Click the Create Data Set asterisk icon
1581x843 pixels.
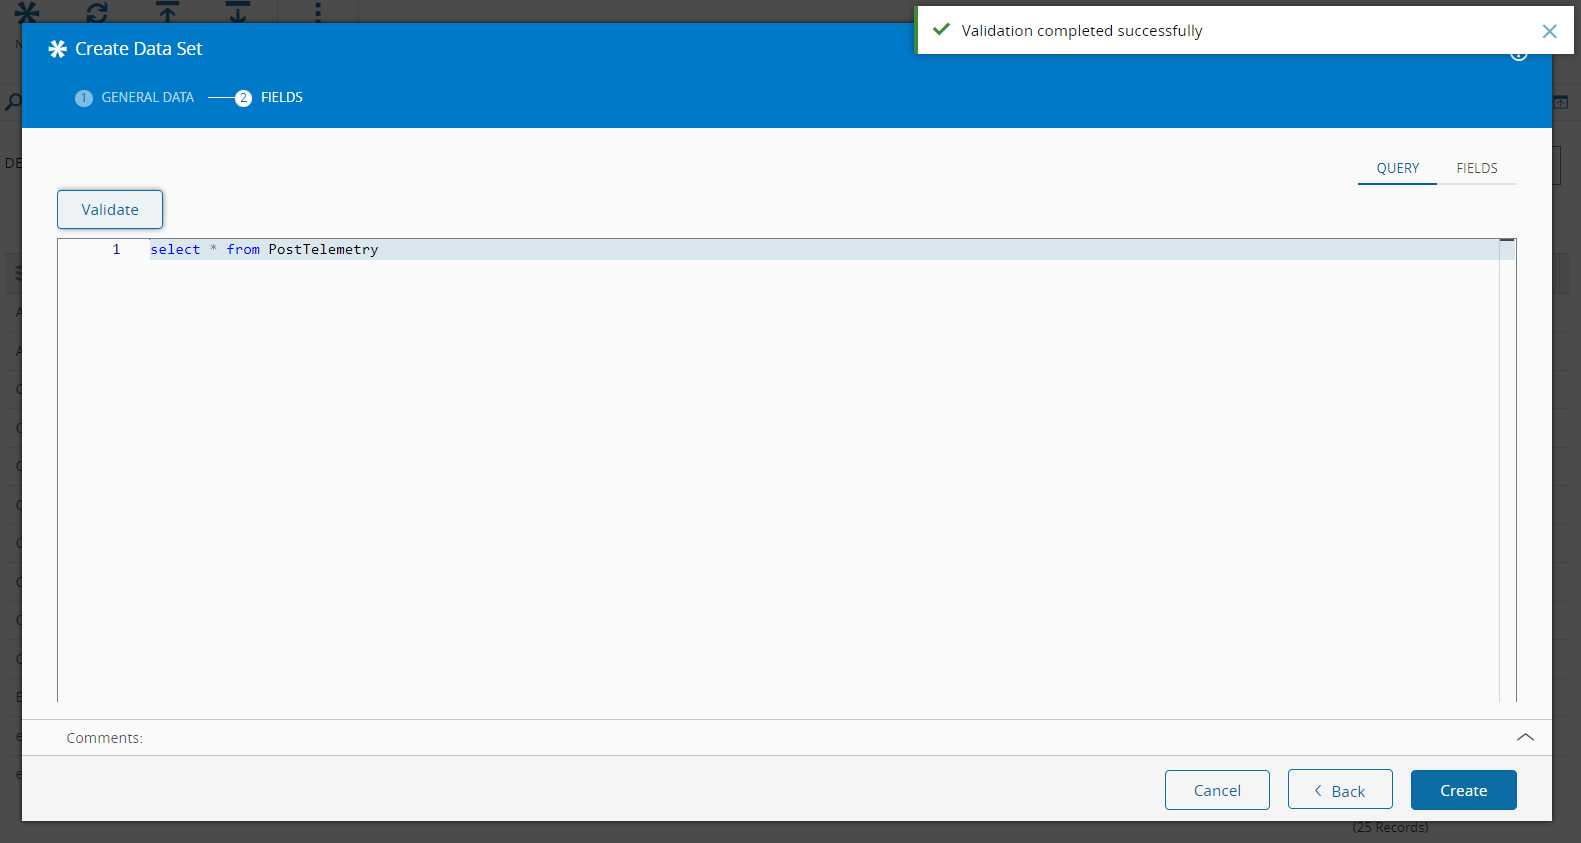58,49
